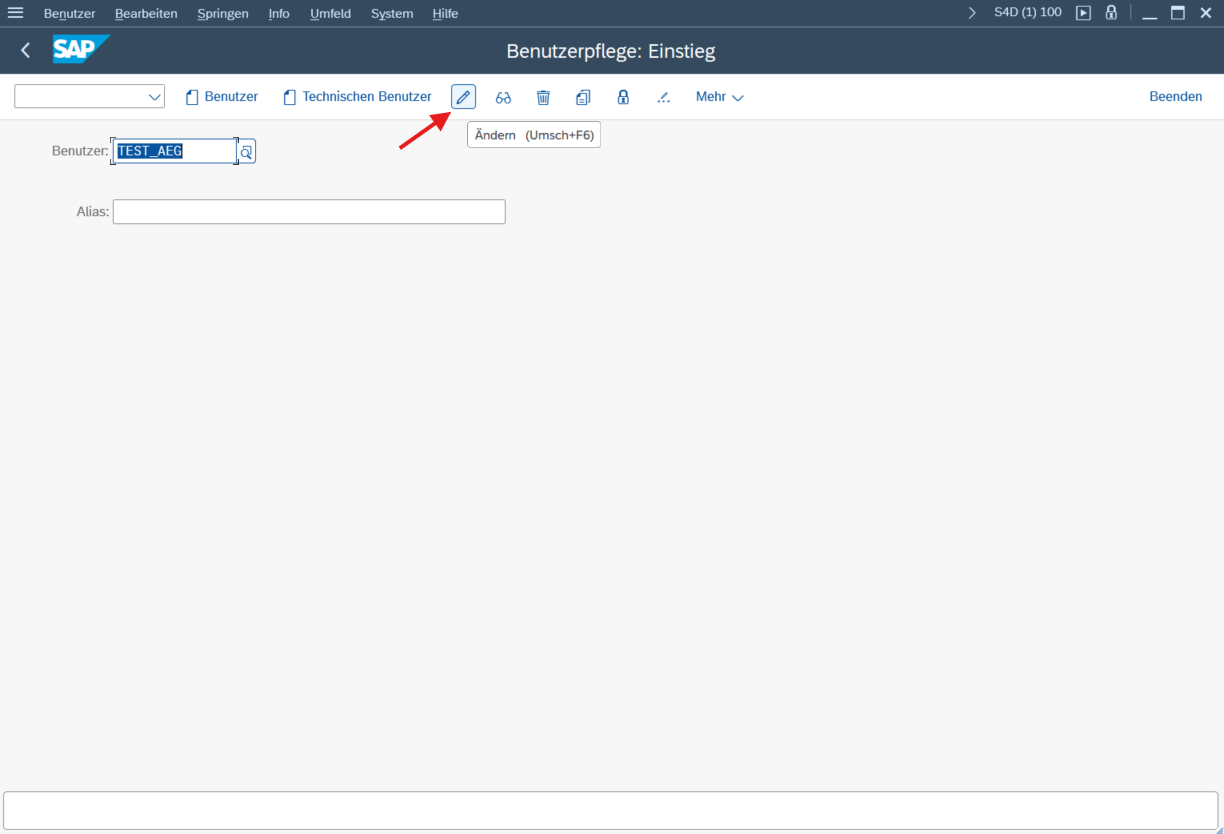Close the SAP window

click(1206, 13)
